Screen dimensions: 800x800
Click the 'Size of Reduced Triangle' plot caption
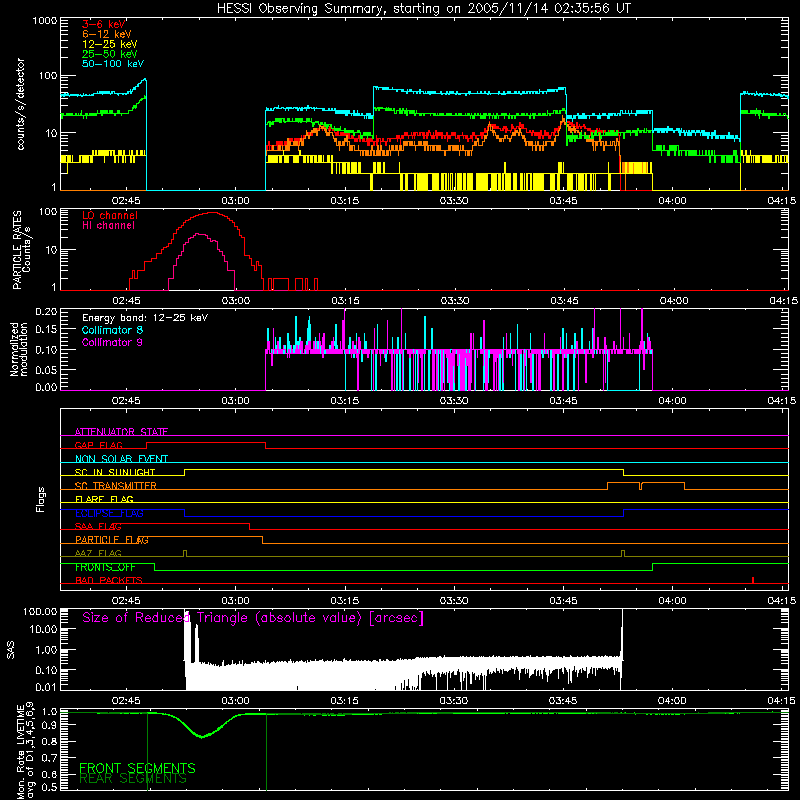(x=253, y=618)
